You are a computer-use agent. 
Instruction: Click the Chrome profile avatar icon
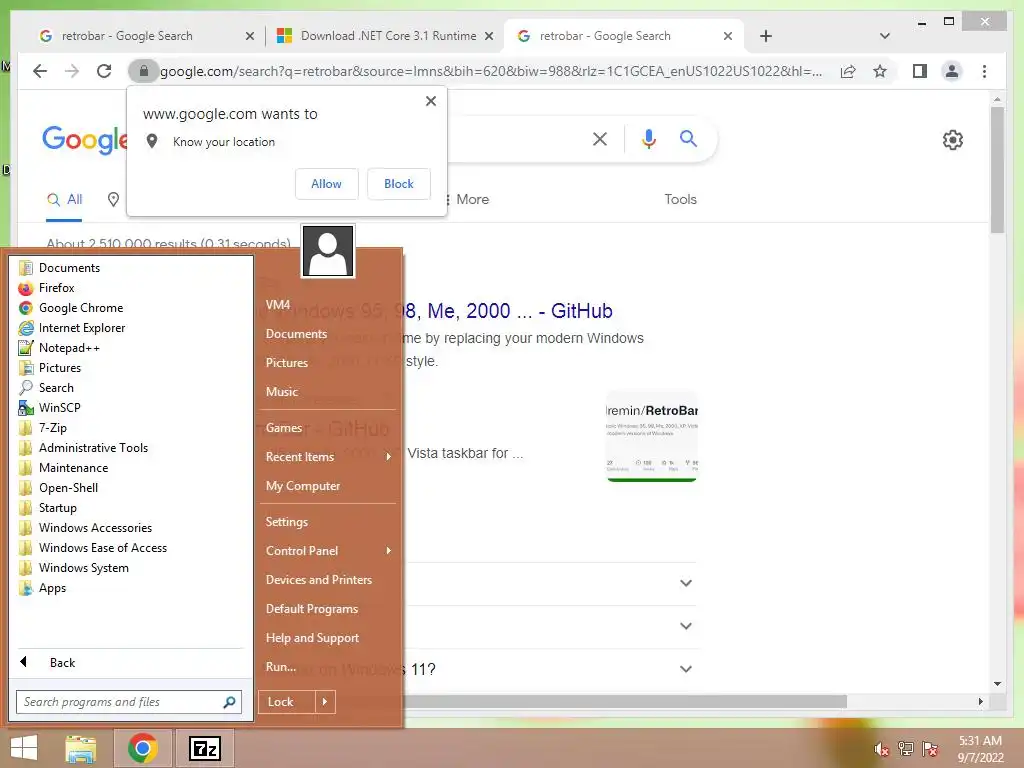click(952, 71)
